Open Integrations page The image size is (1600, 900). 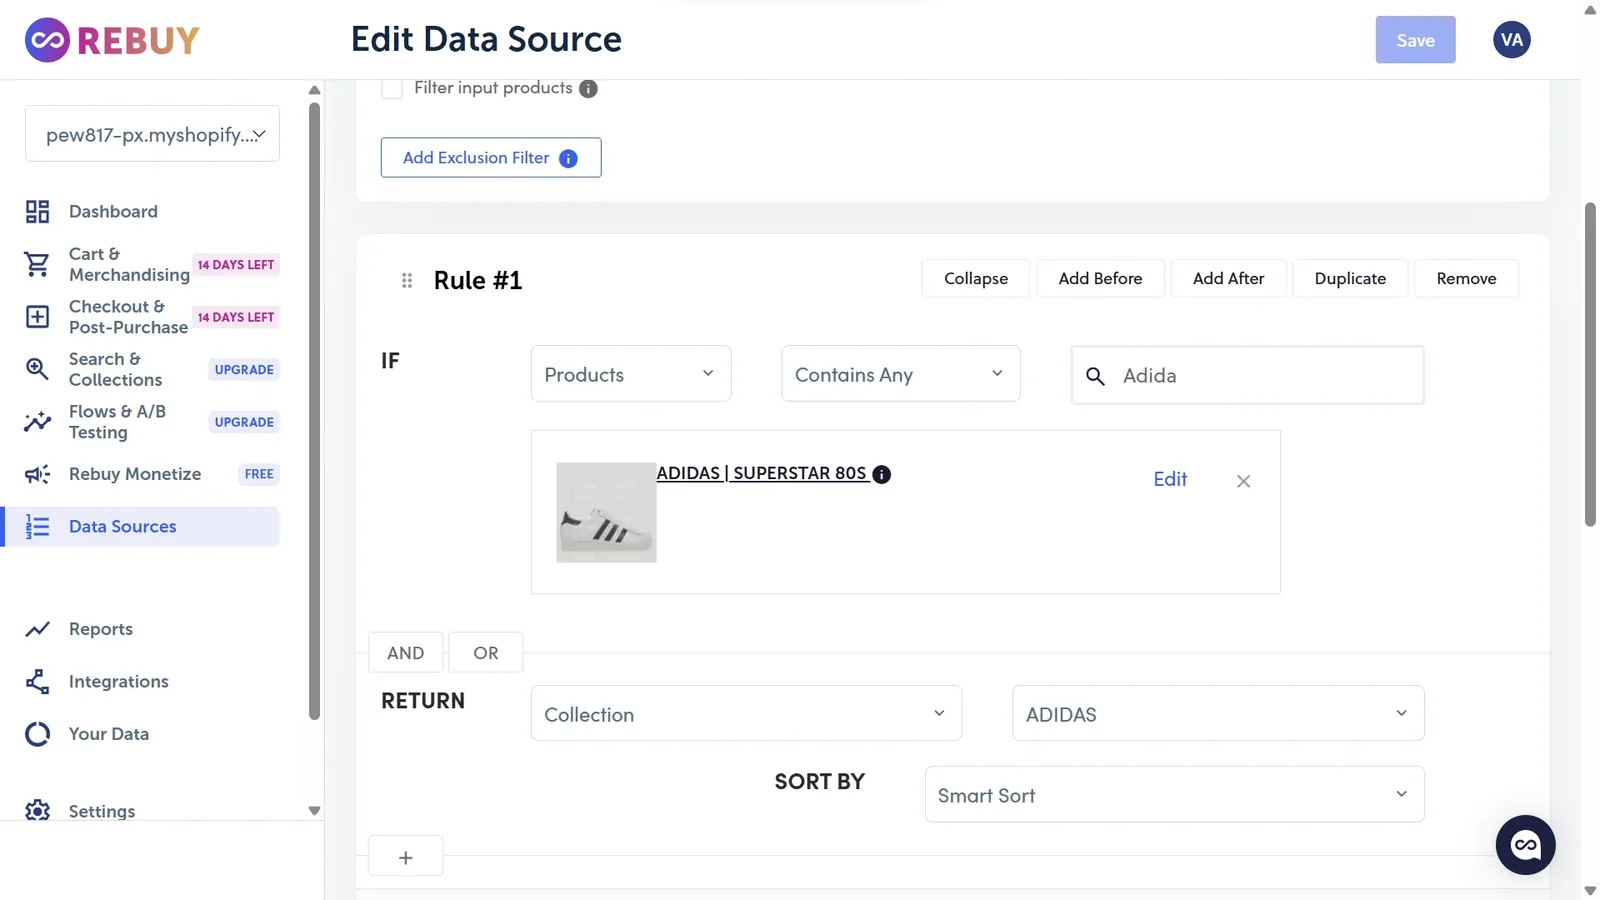click(x=118, y=682)
